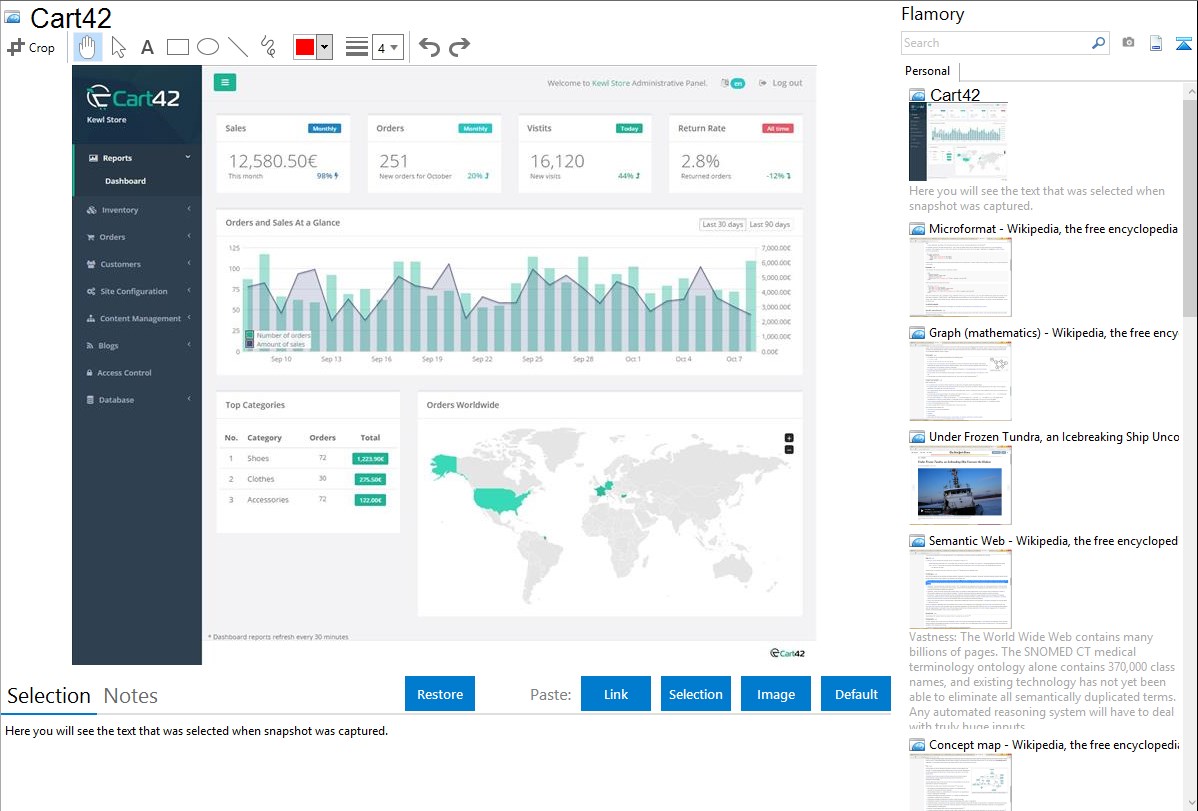Paste as Link button

616,694
